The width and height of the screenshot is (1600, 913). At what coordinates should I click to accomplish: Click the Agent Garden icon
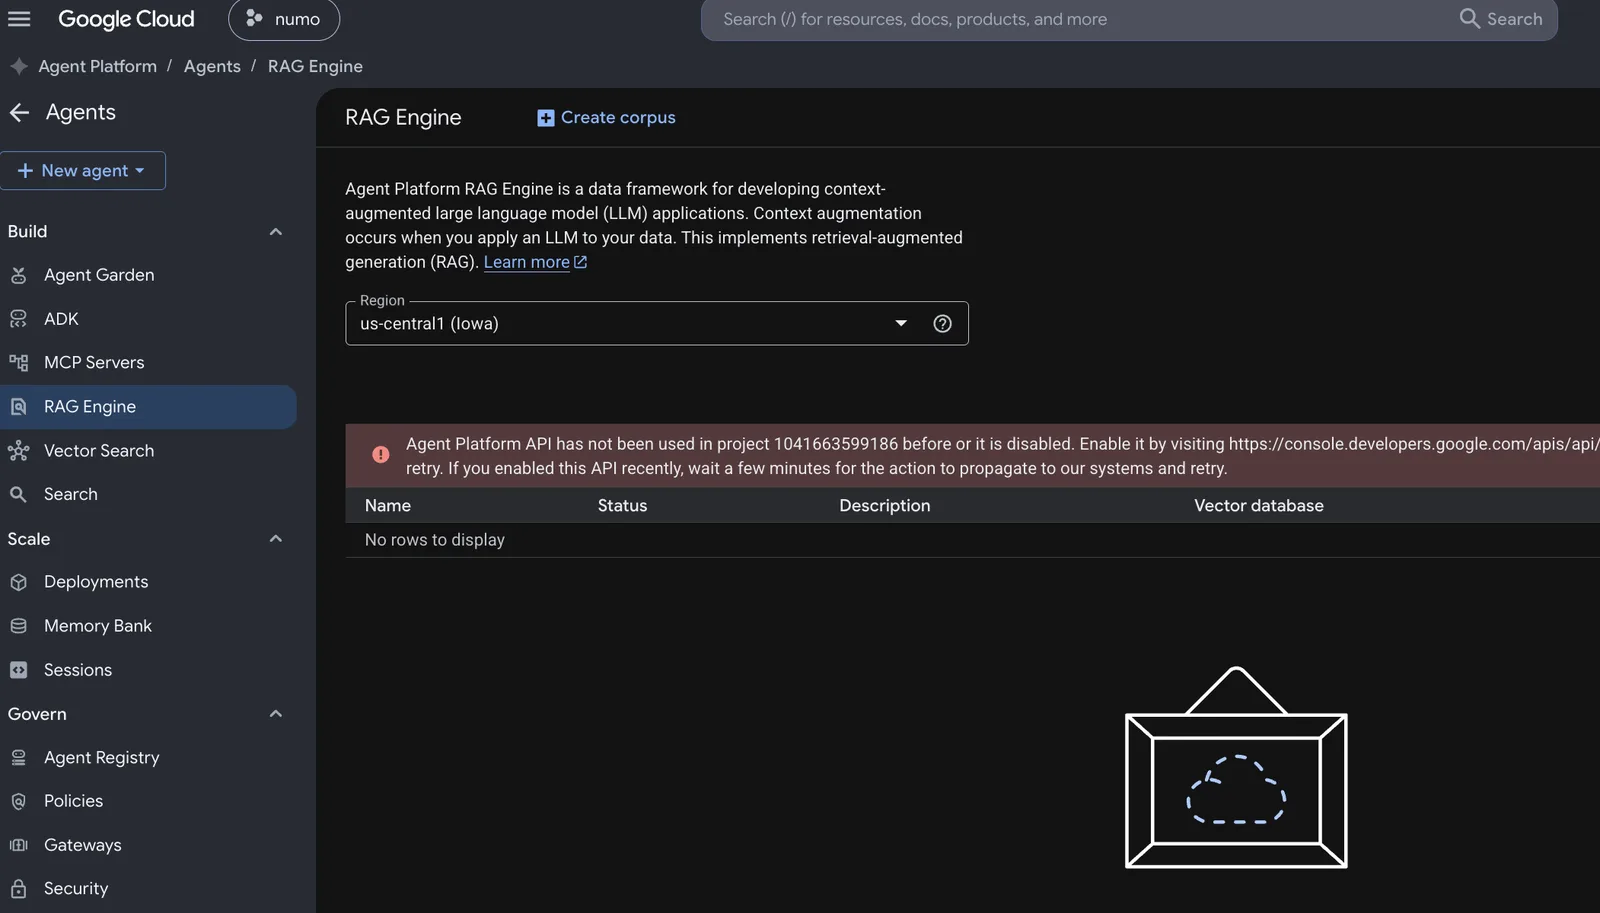pyautogui.click(x=18, y=275)
